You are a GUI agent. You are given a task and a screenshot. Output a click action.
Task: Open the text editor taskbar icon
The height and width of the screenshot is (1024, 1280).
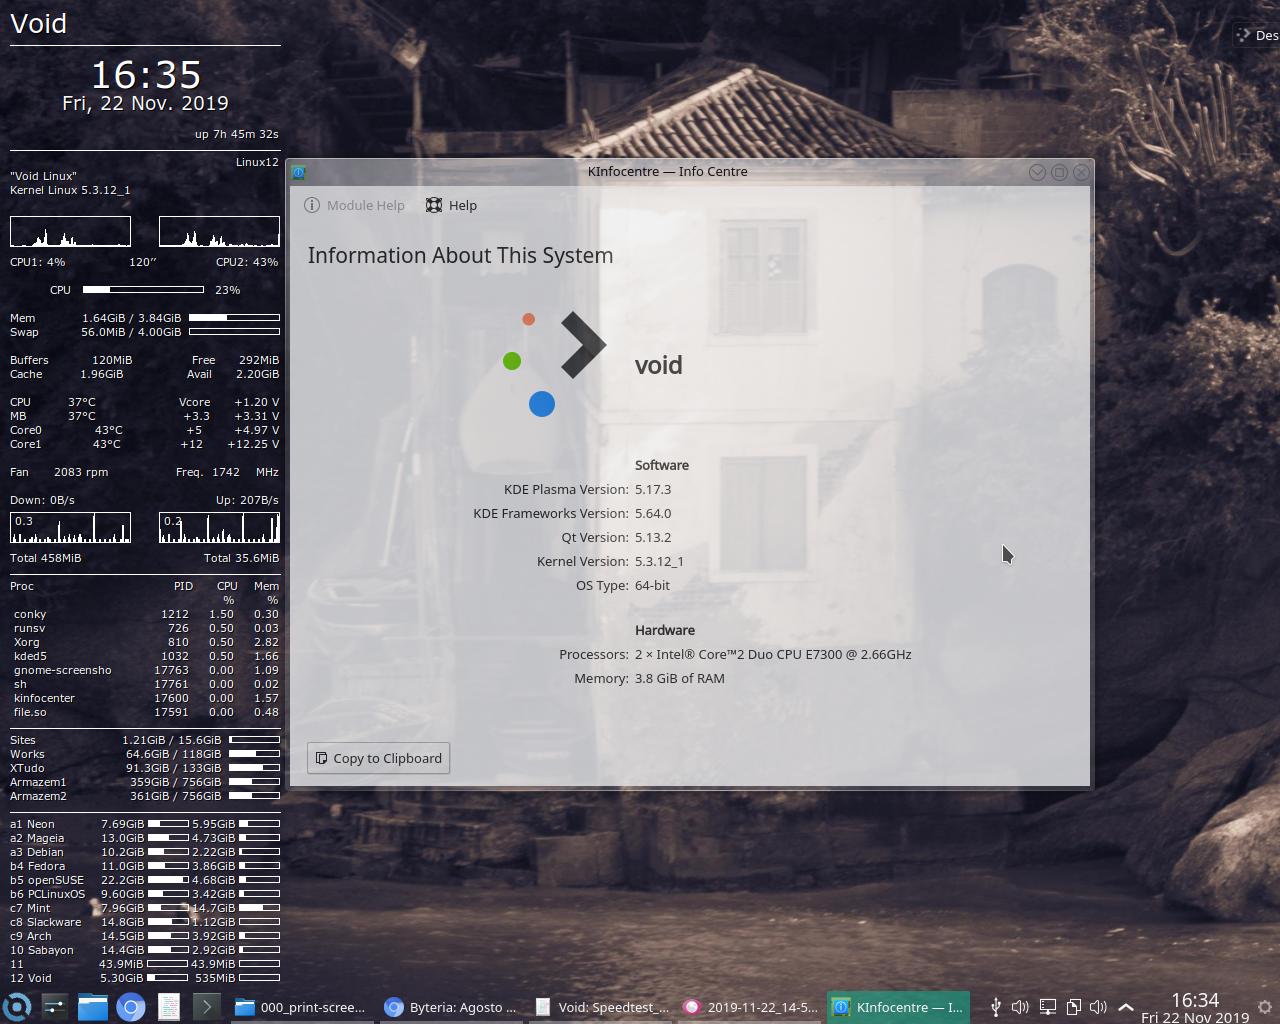[168, 1007]
